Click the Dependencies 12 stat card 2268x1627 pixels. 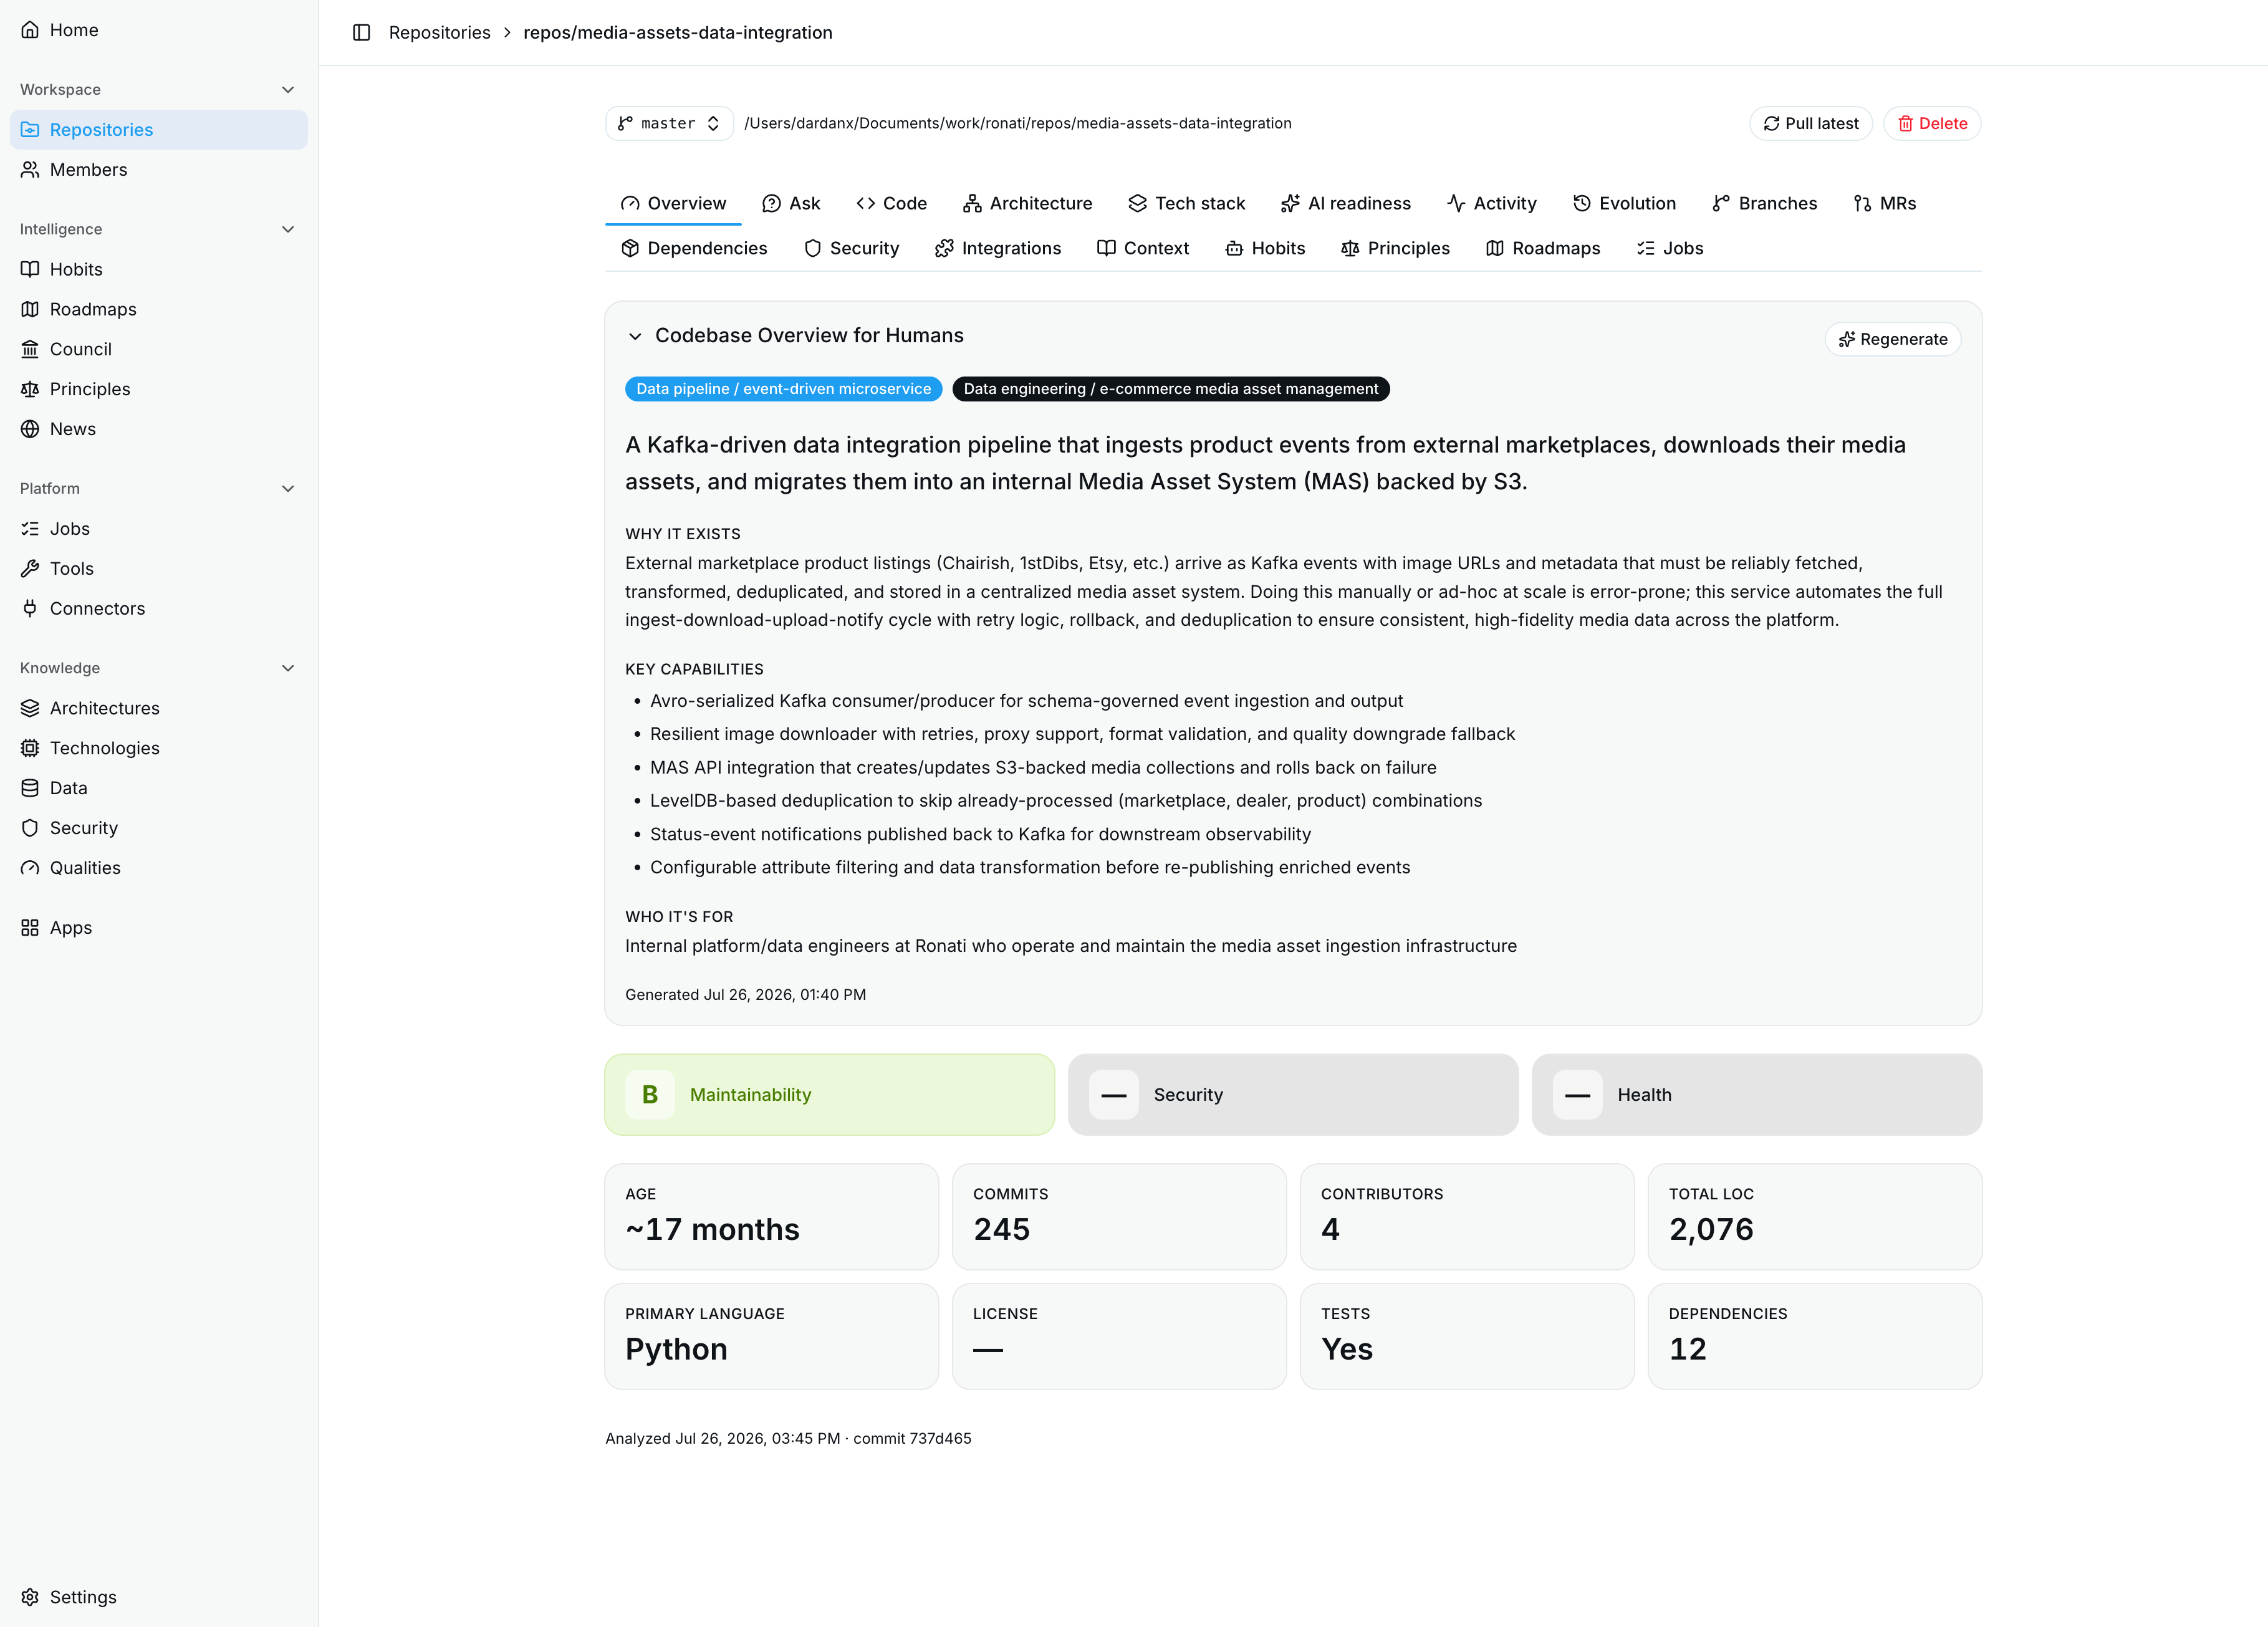point(1815,1336)
